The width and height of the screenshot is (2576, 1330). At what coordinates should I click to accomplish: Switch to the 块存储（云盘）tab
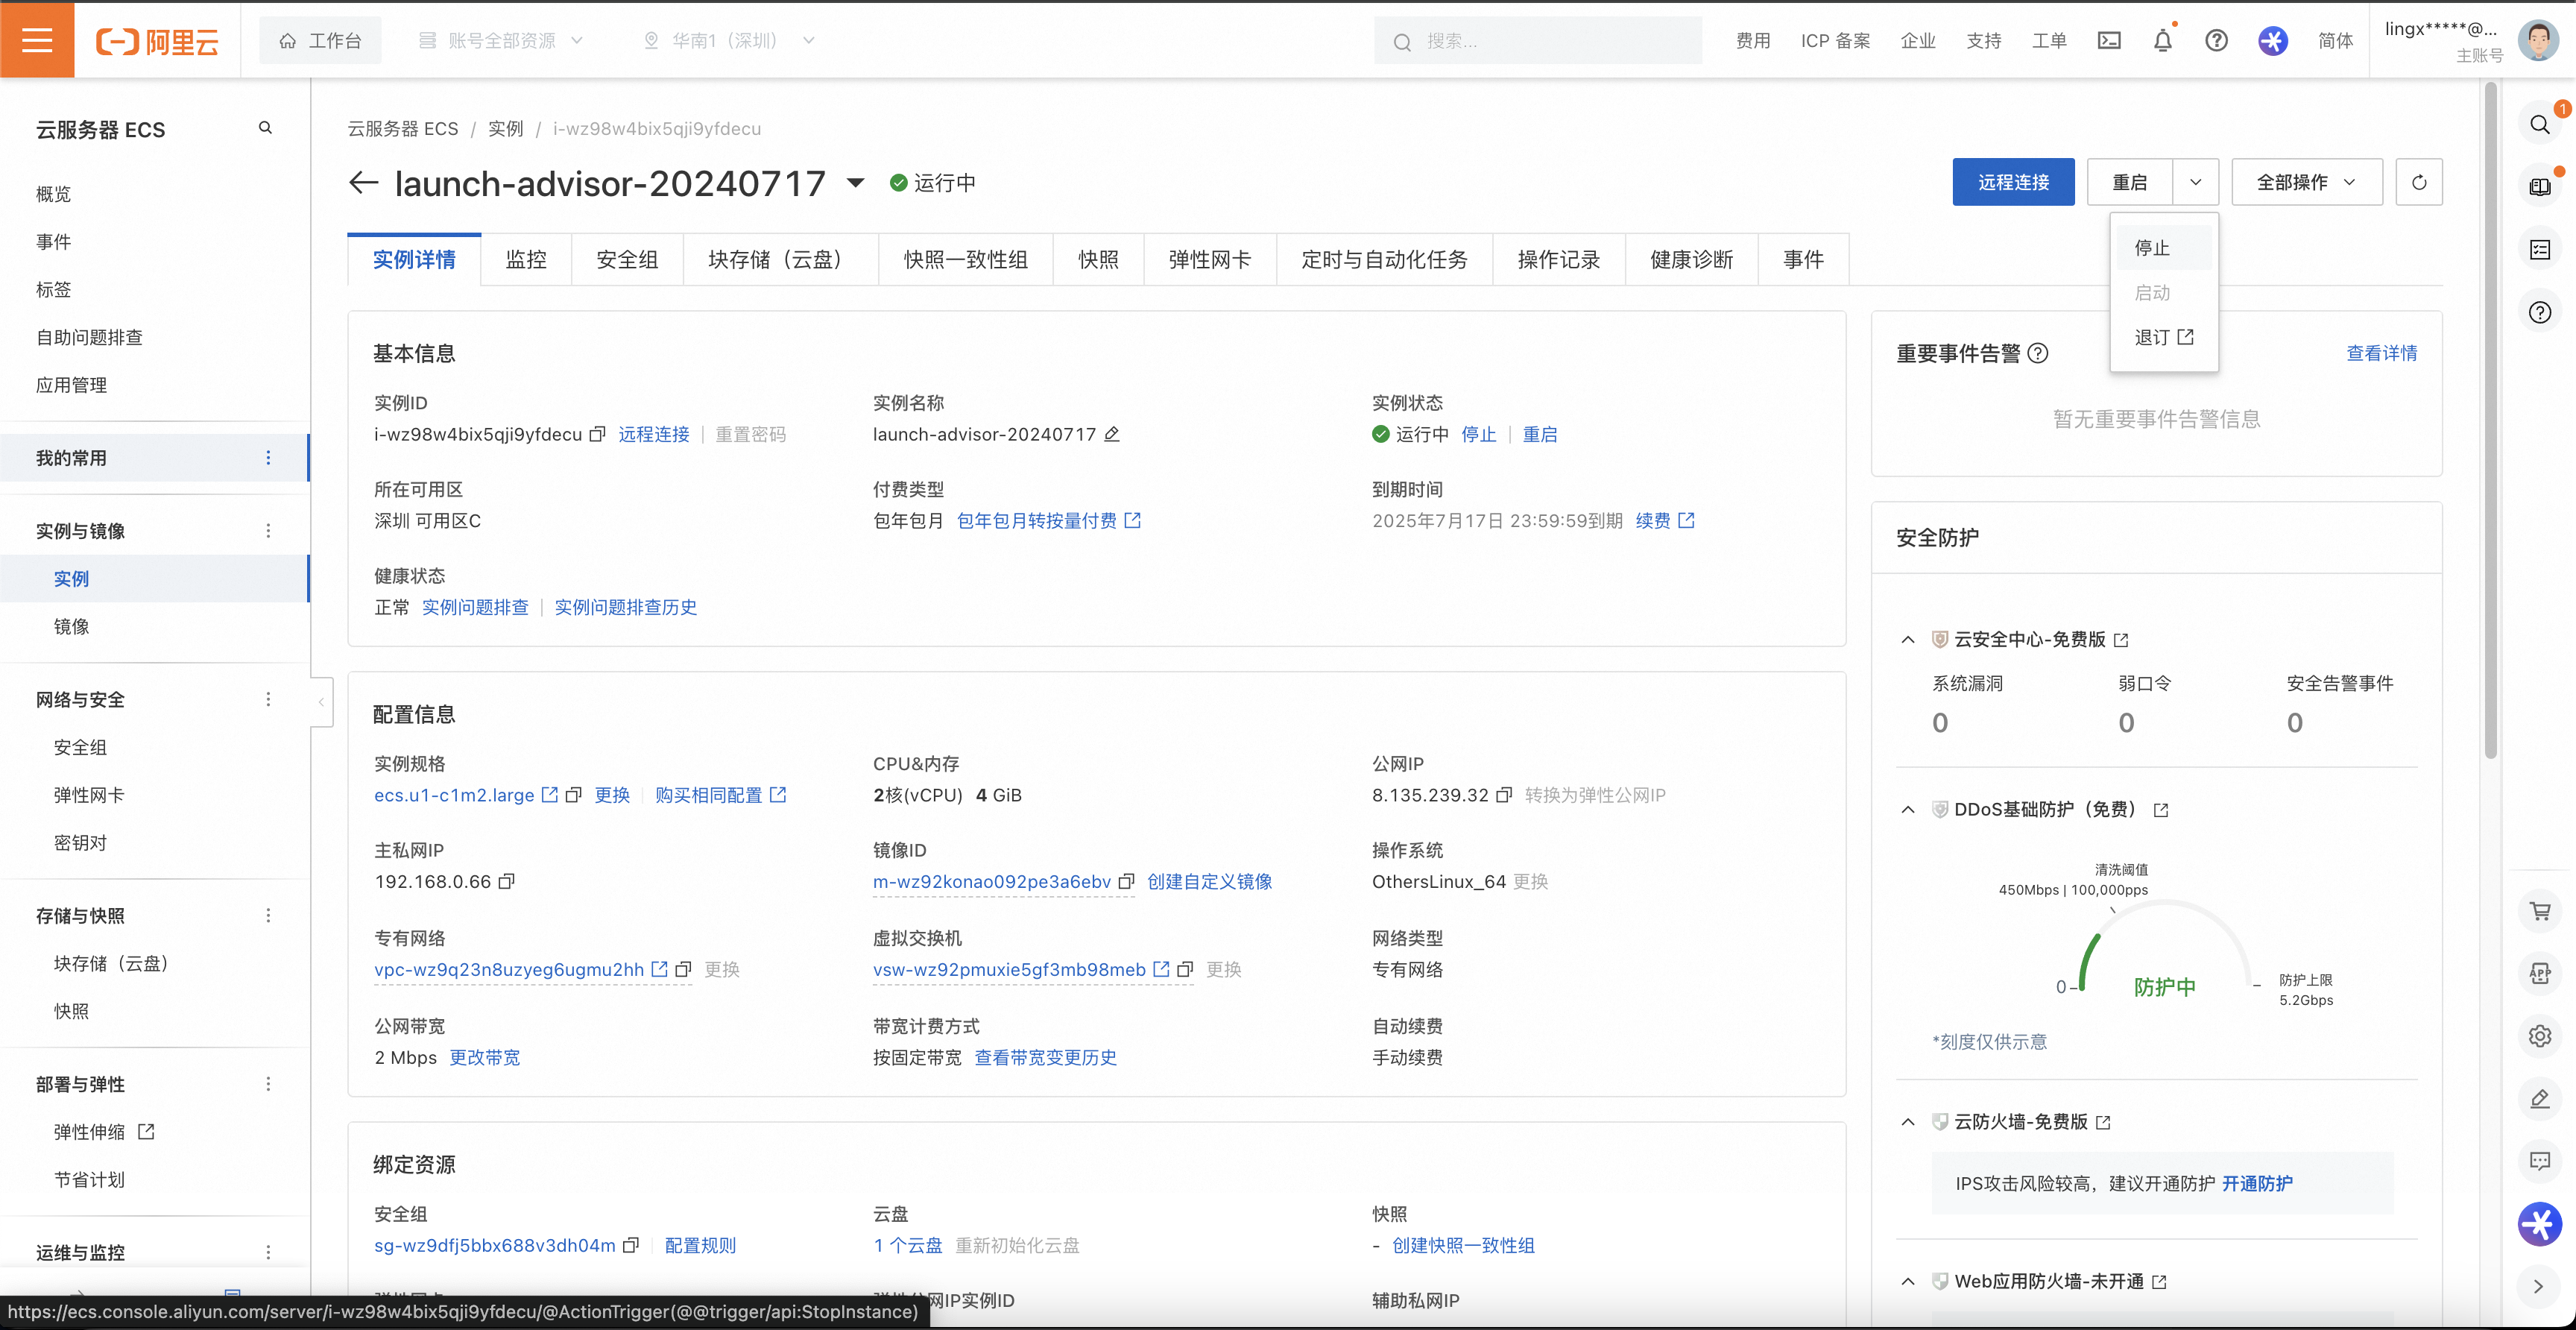(x=780, y=260)
